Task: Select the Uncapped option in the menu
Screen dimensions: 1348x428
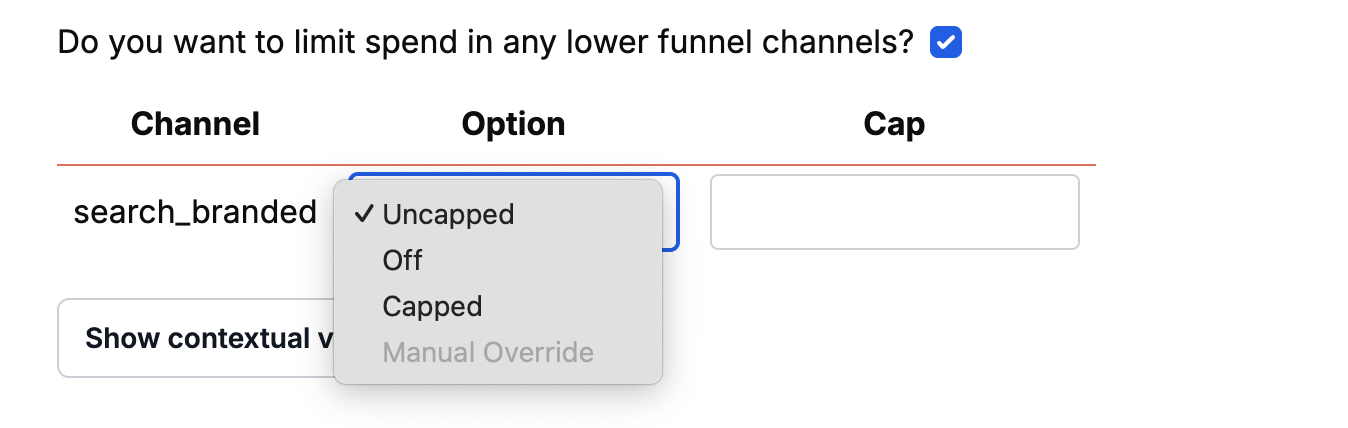Action: tap(448, 214)
